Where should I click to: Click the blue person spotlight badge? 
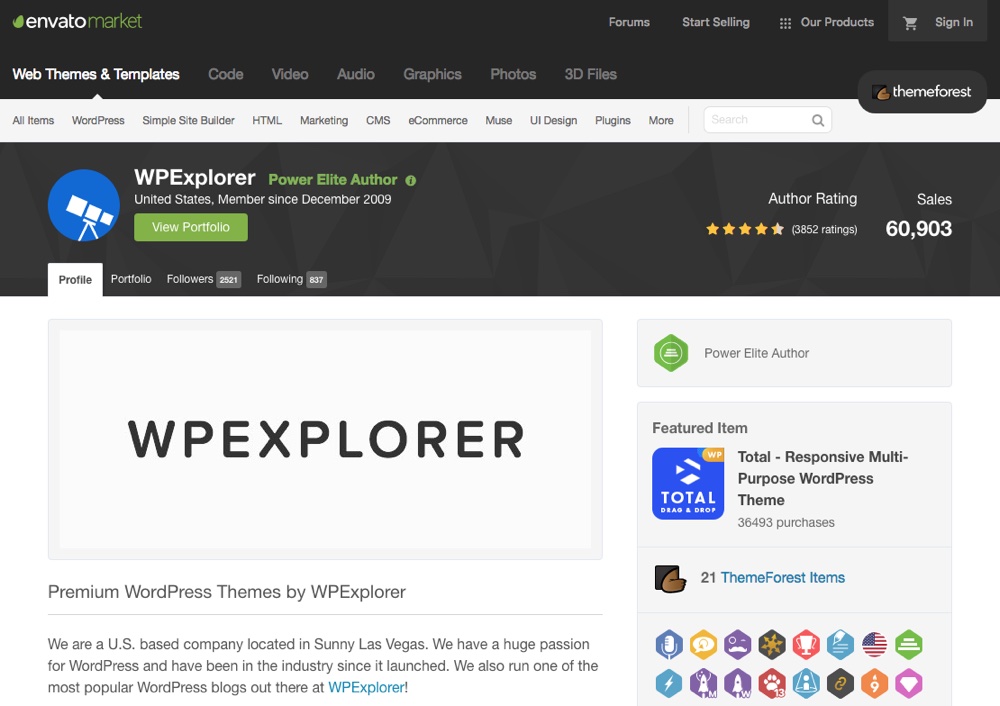pyautogui.click(x=806, y=684)
